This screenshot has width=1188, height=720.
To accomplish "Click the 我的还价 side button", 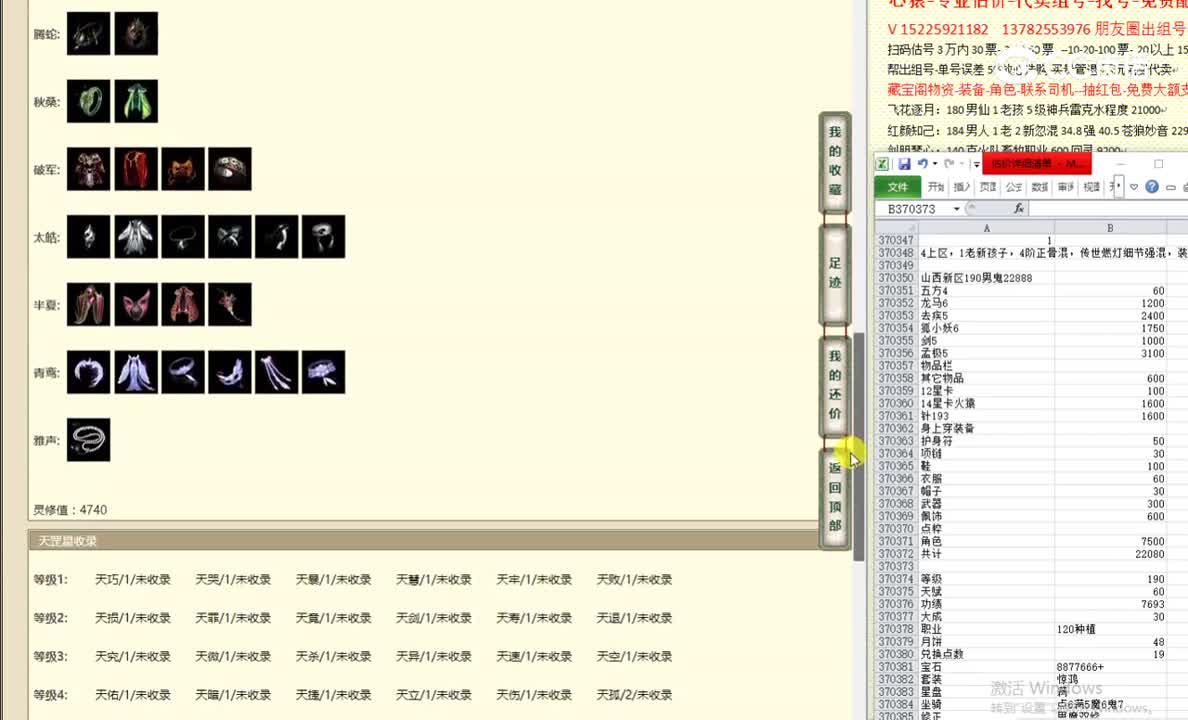I will 835,386.
